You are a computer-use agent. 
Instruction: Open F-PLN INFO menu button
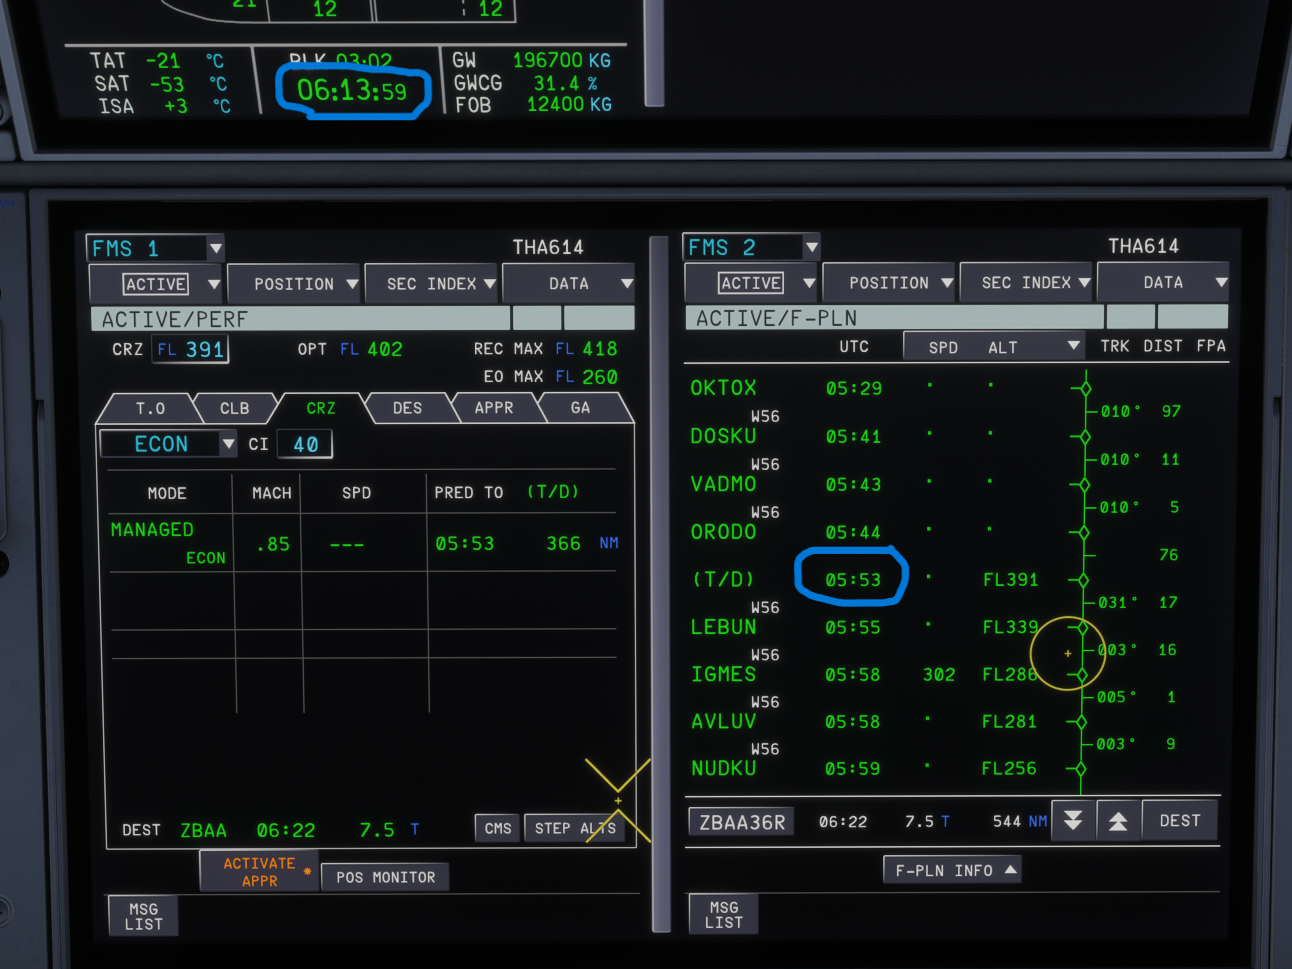952,870
